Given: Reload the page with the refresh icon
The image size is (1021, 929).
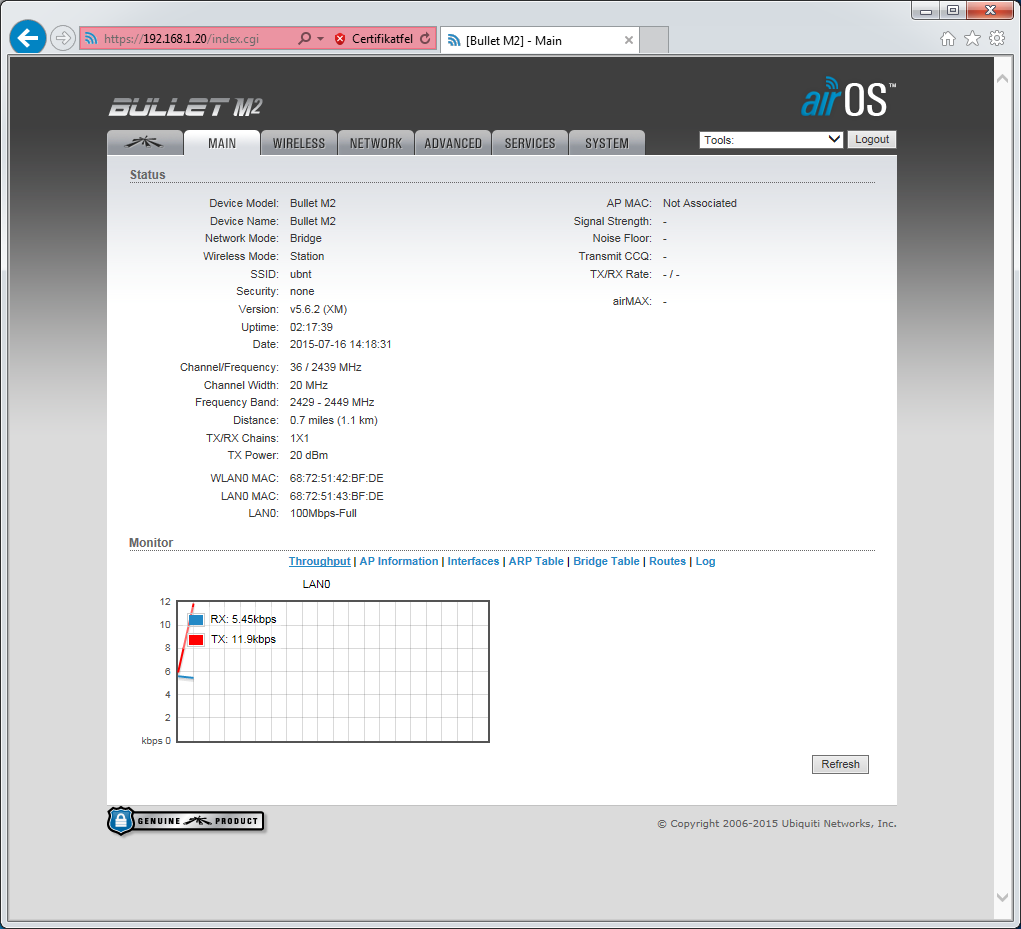Looking at the screenshot, I should pos(425,38).
